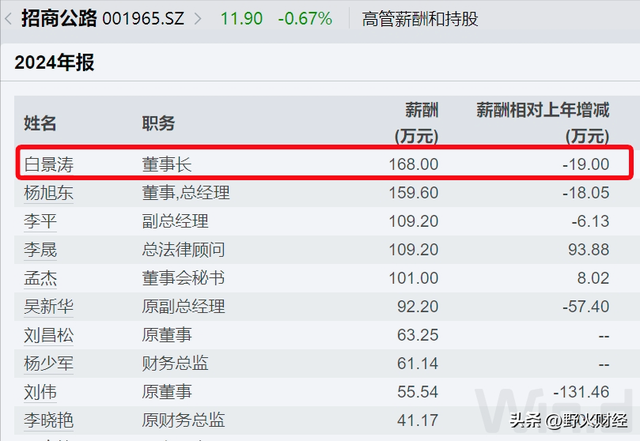The image size is (640, 441).
Task: Open executive link 杨旭东
Action: (49, 193)
